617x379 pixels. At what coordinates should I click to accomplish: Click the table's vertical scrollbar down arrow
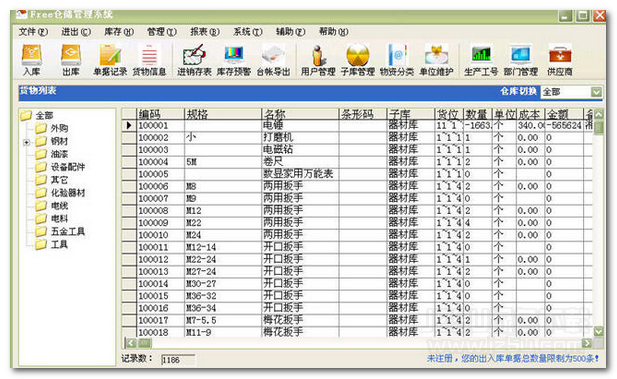coord(599,331)
